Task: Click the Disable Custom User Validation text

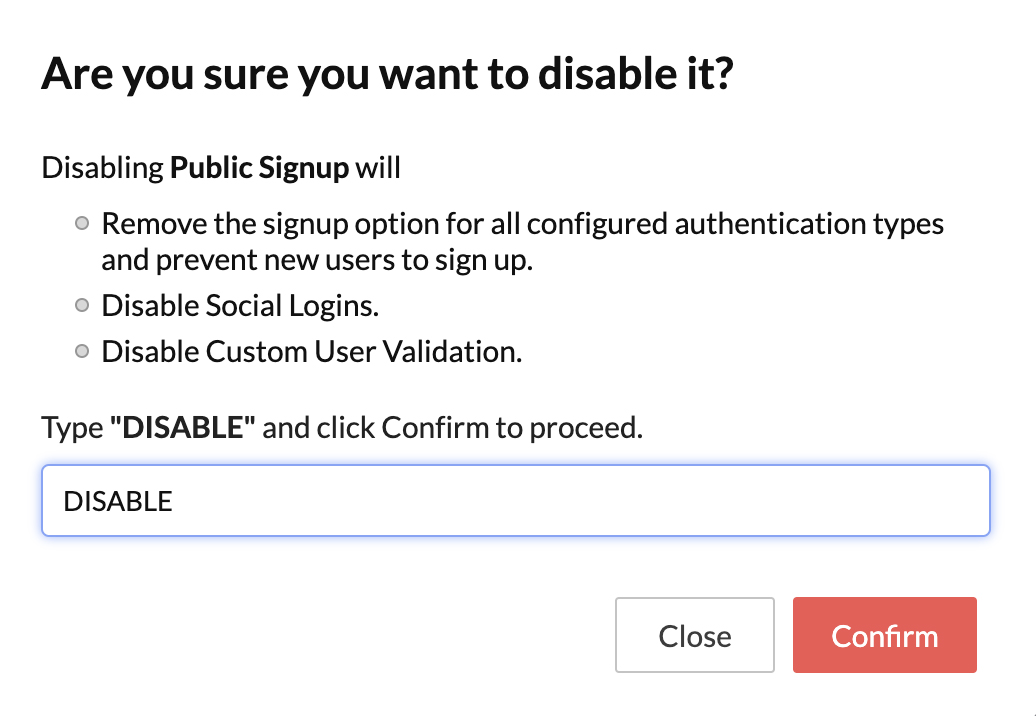Action: tap(310, 351)
